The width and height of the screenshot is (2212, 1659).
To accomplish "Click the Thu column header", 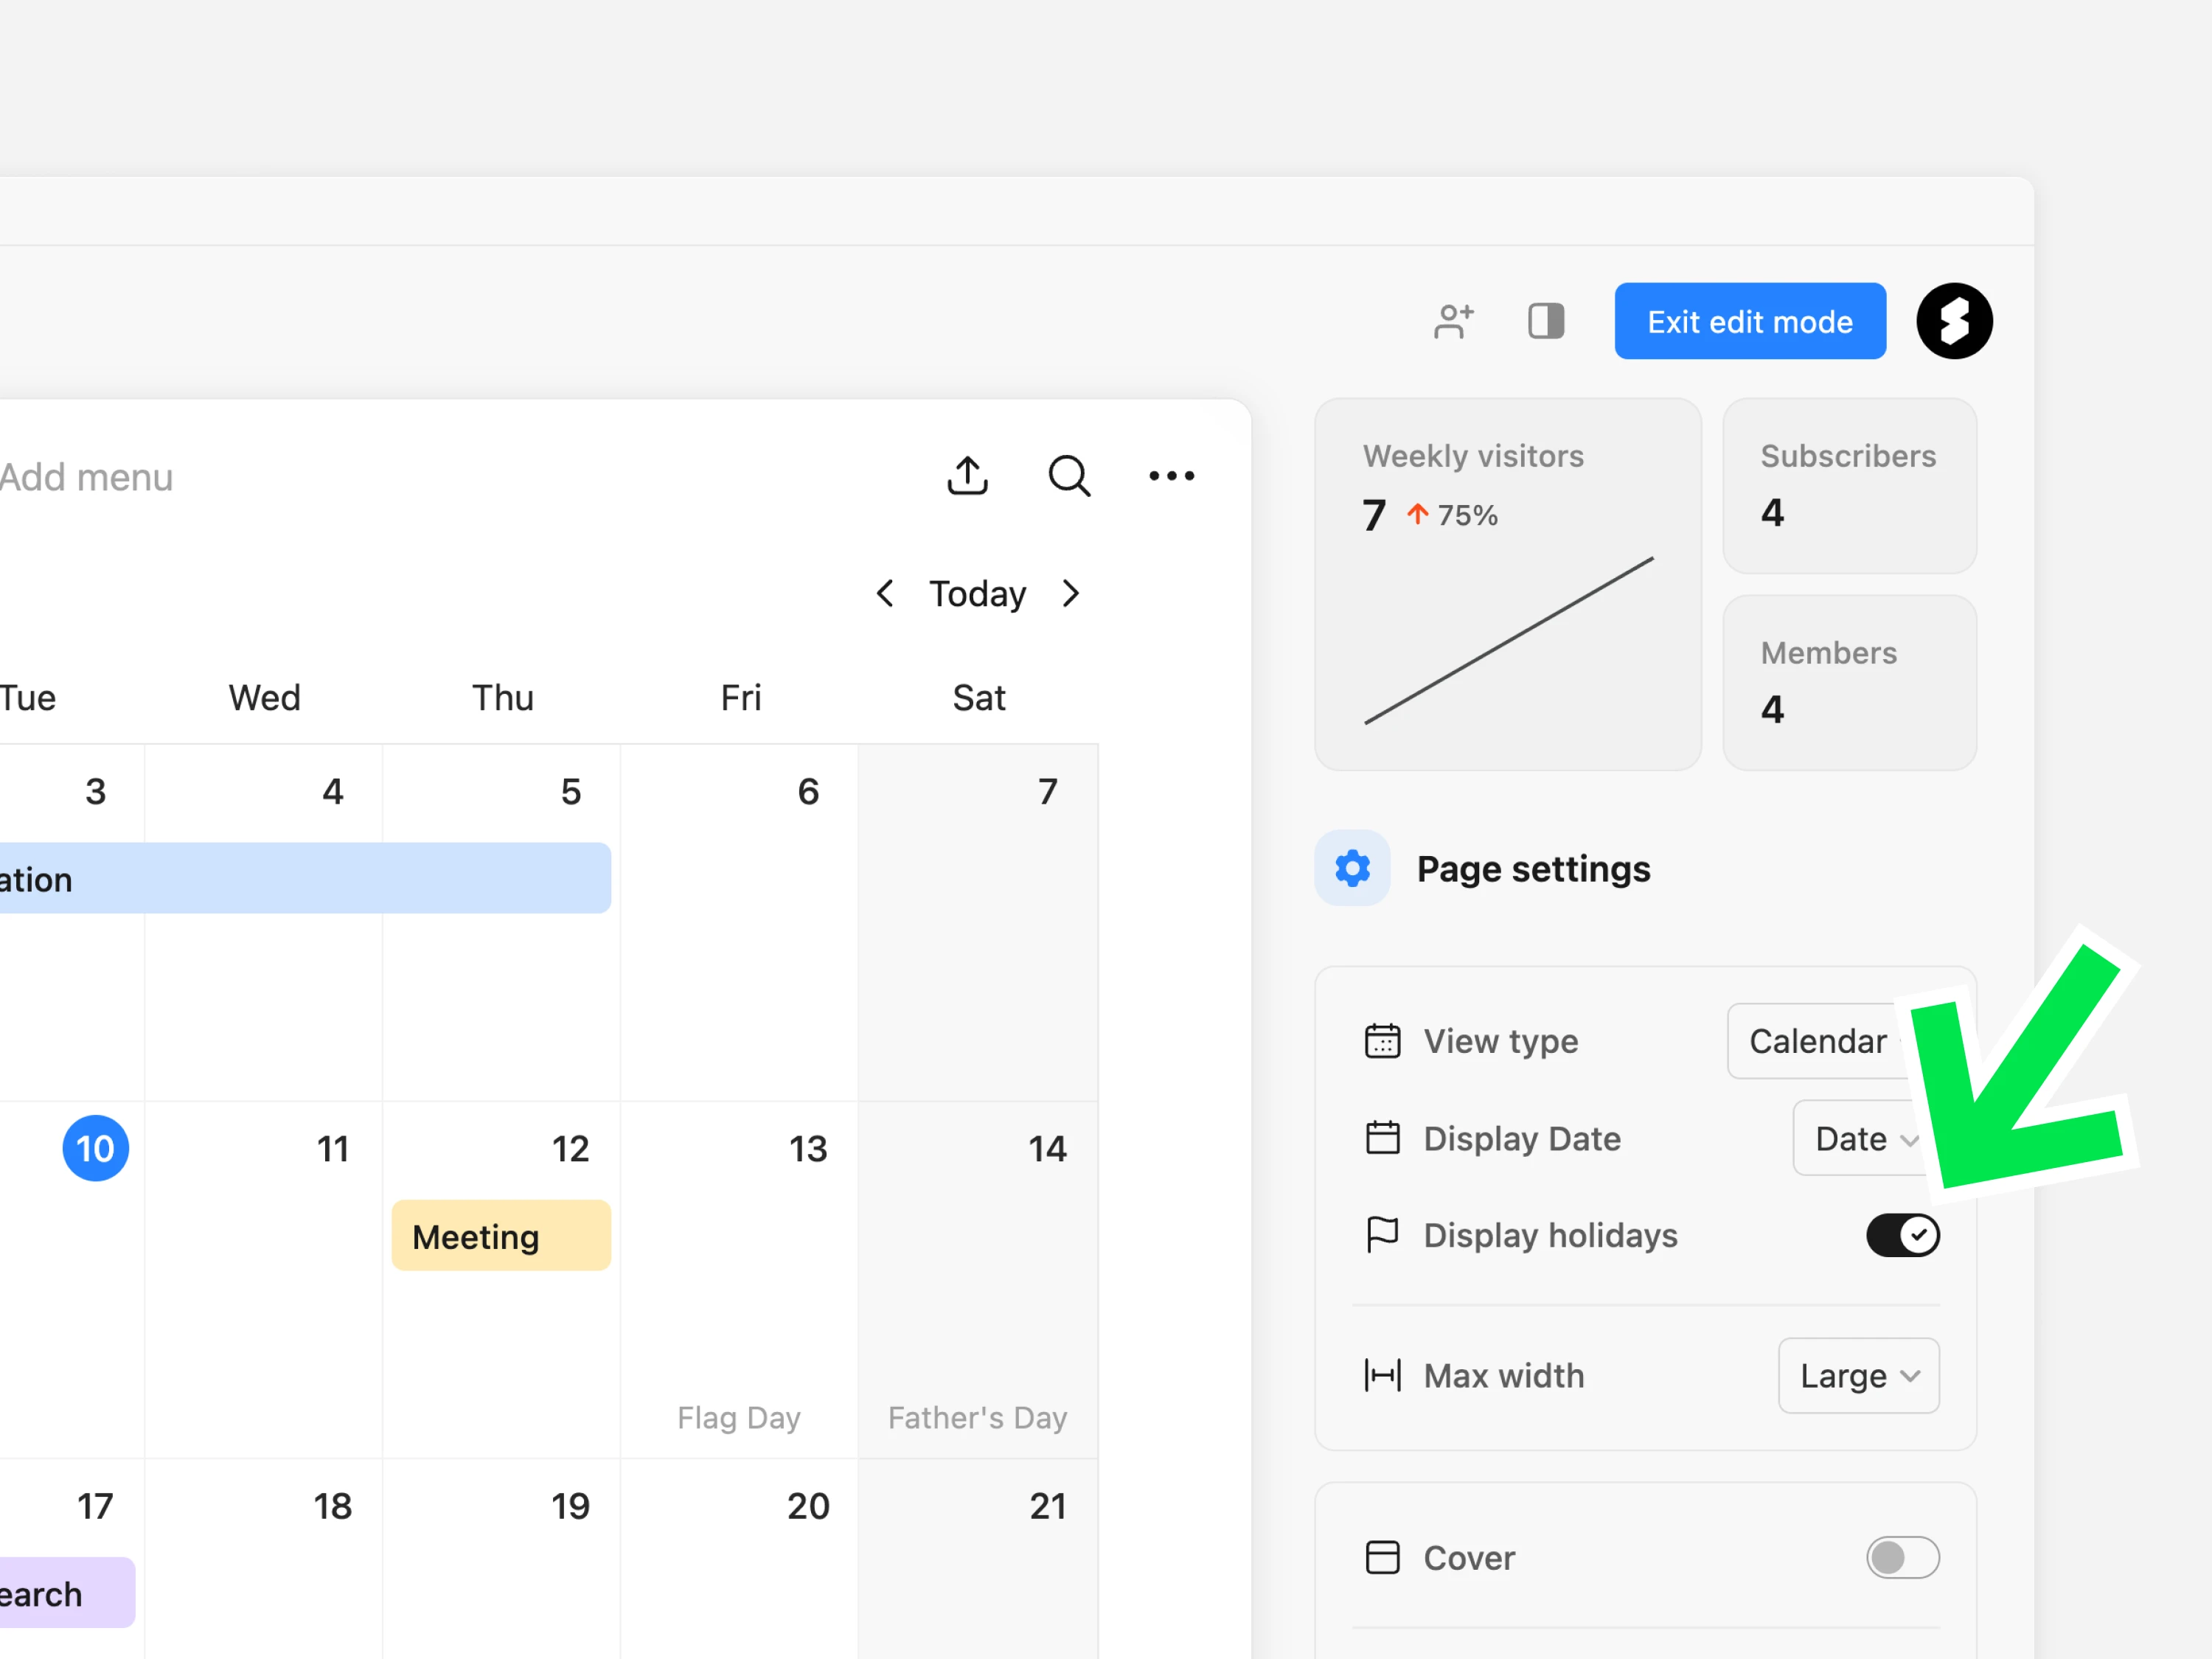I will coord(502,697).
